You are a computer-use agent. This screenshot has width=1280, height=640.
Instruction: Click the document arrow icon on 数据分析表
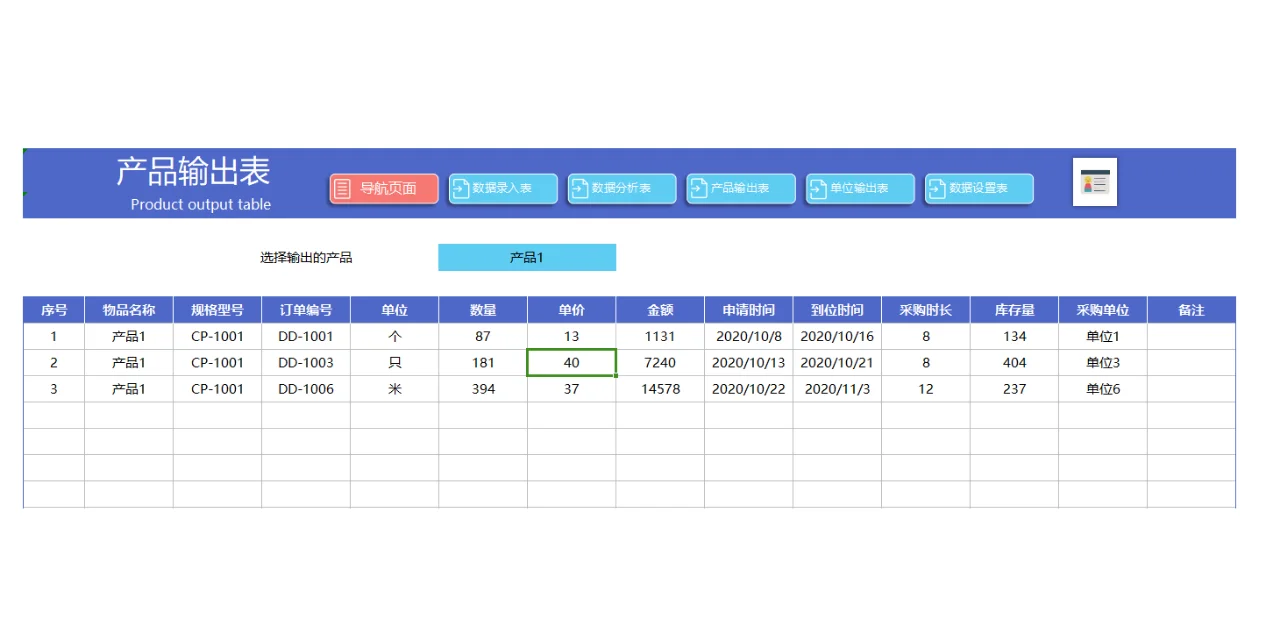(580, 188)
